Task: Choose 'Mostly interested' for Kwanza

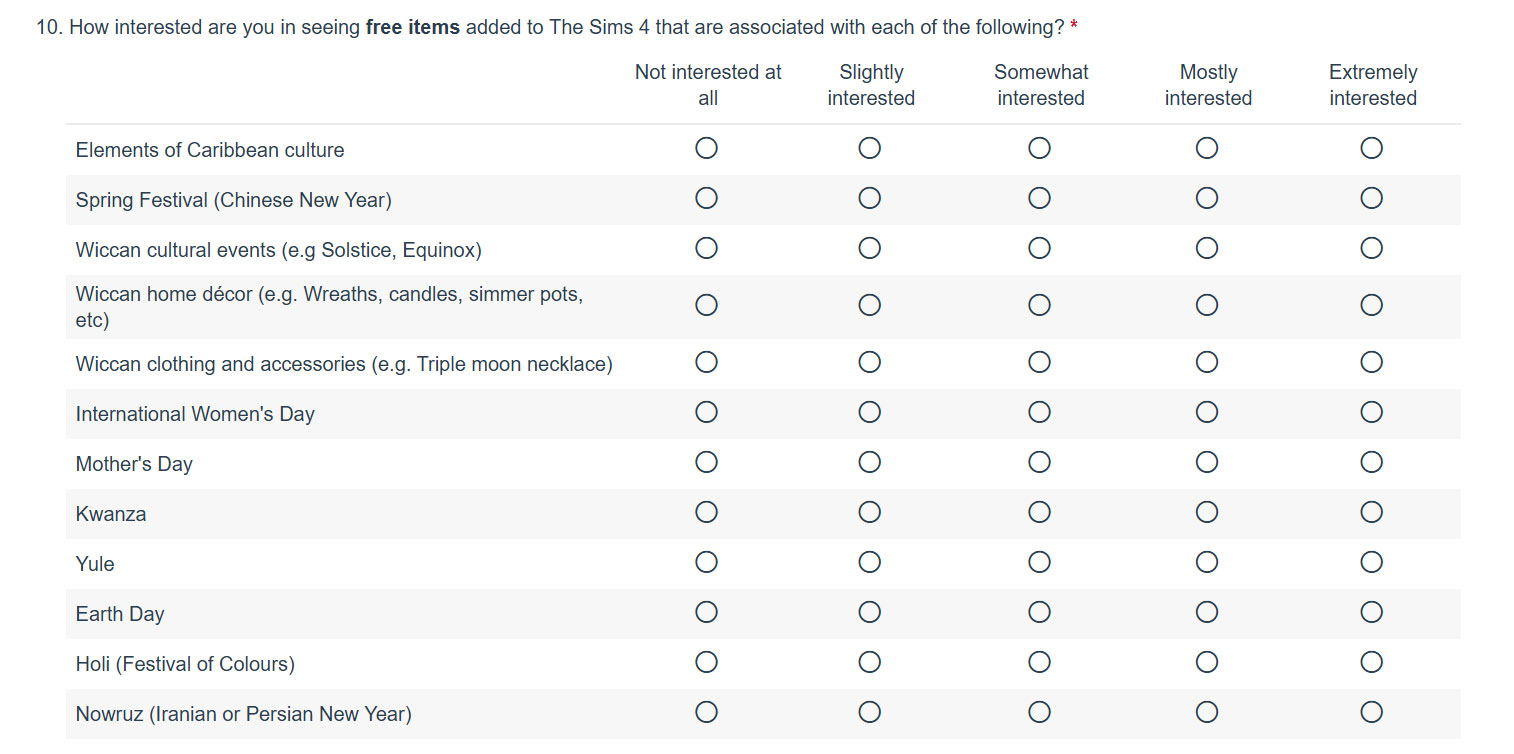Action: (1207, 512)
